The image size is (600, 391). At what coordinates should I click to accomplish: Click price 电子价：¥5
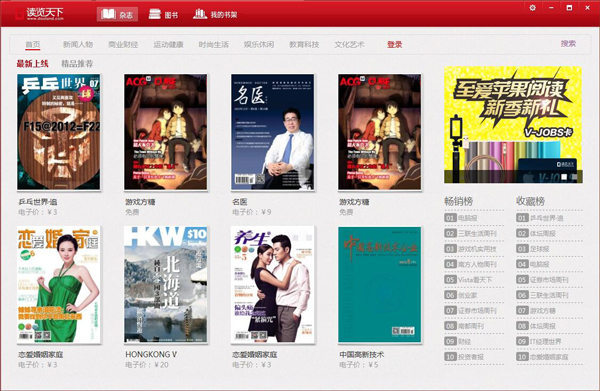point(359,365)
